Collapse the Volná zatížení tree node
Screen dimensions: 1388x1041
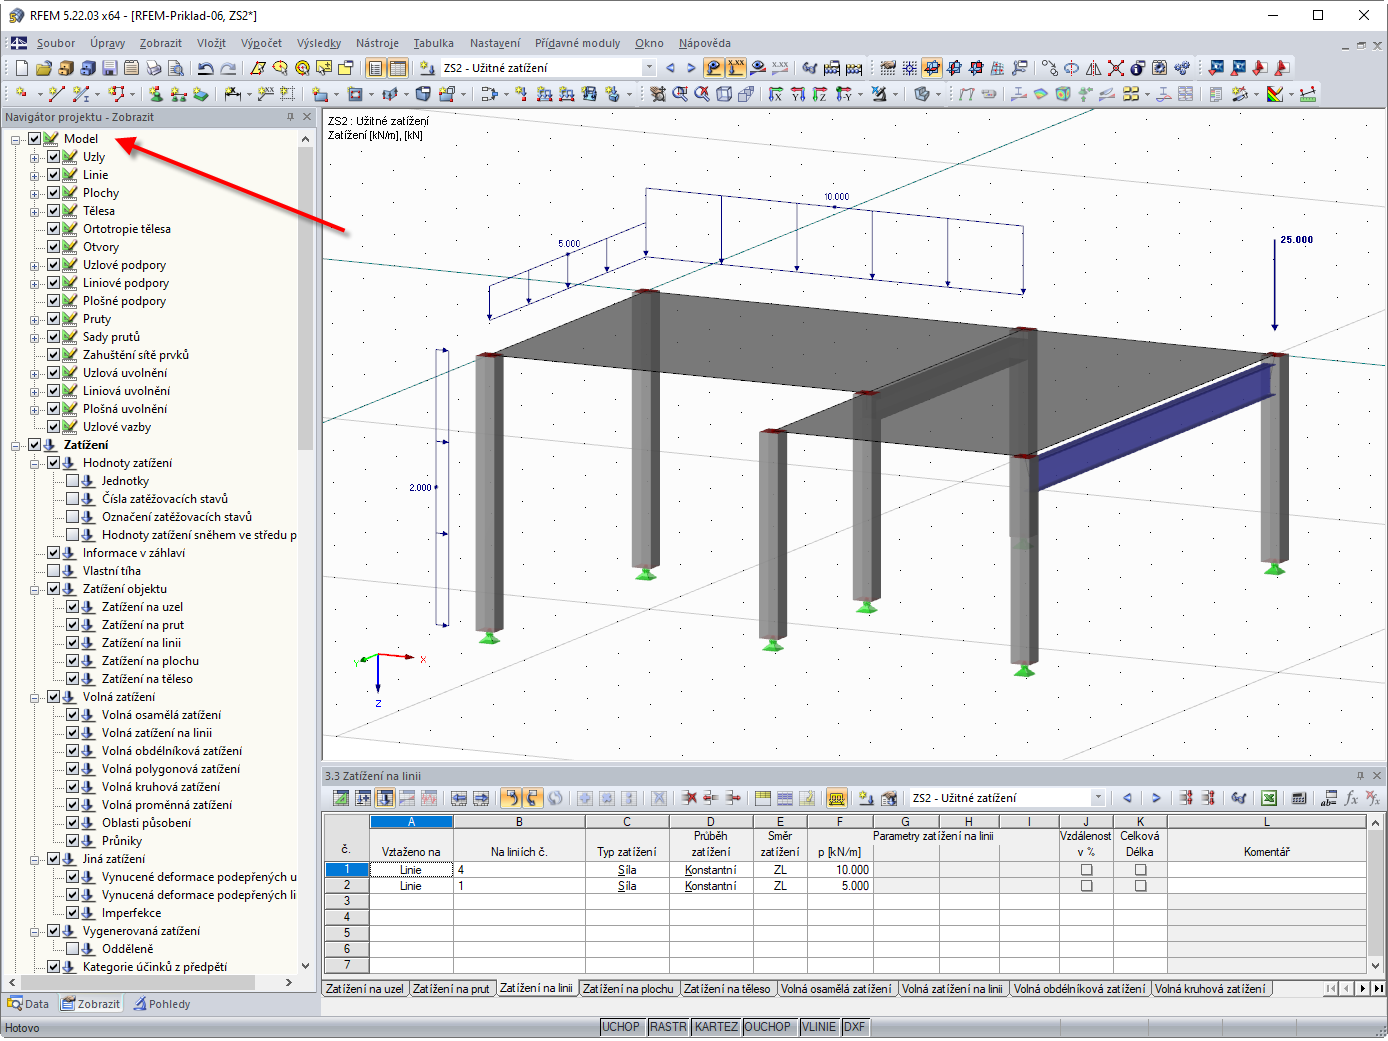pyautogui.click(x=35, y=697)
